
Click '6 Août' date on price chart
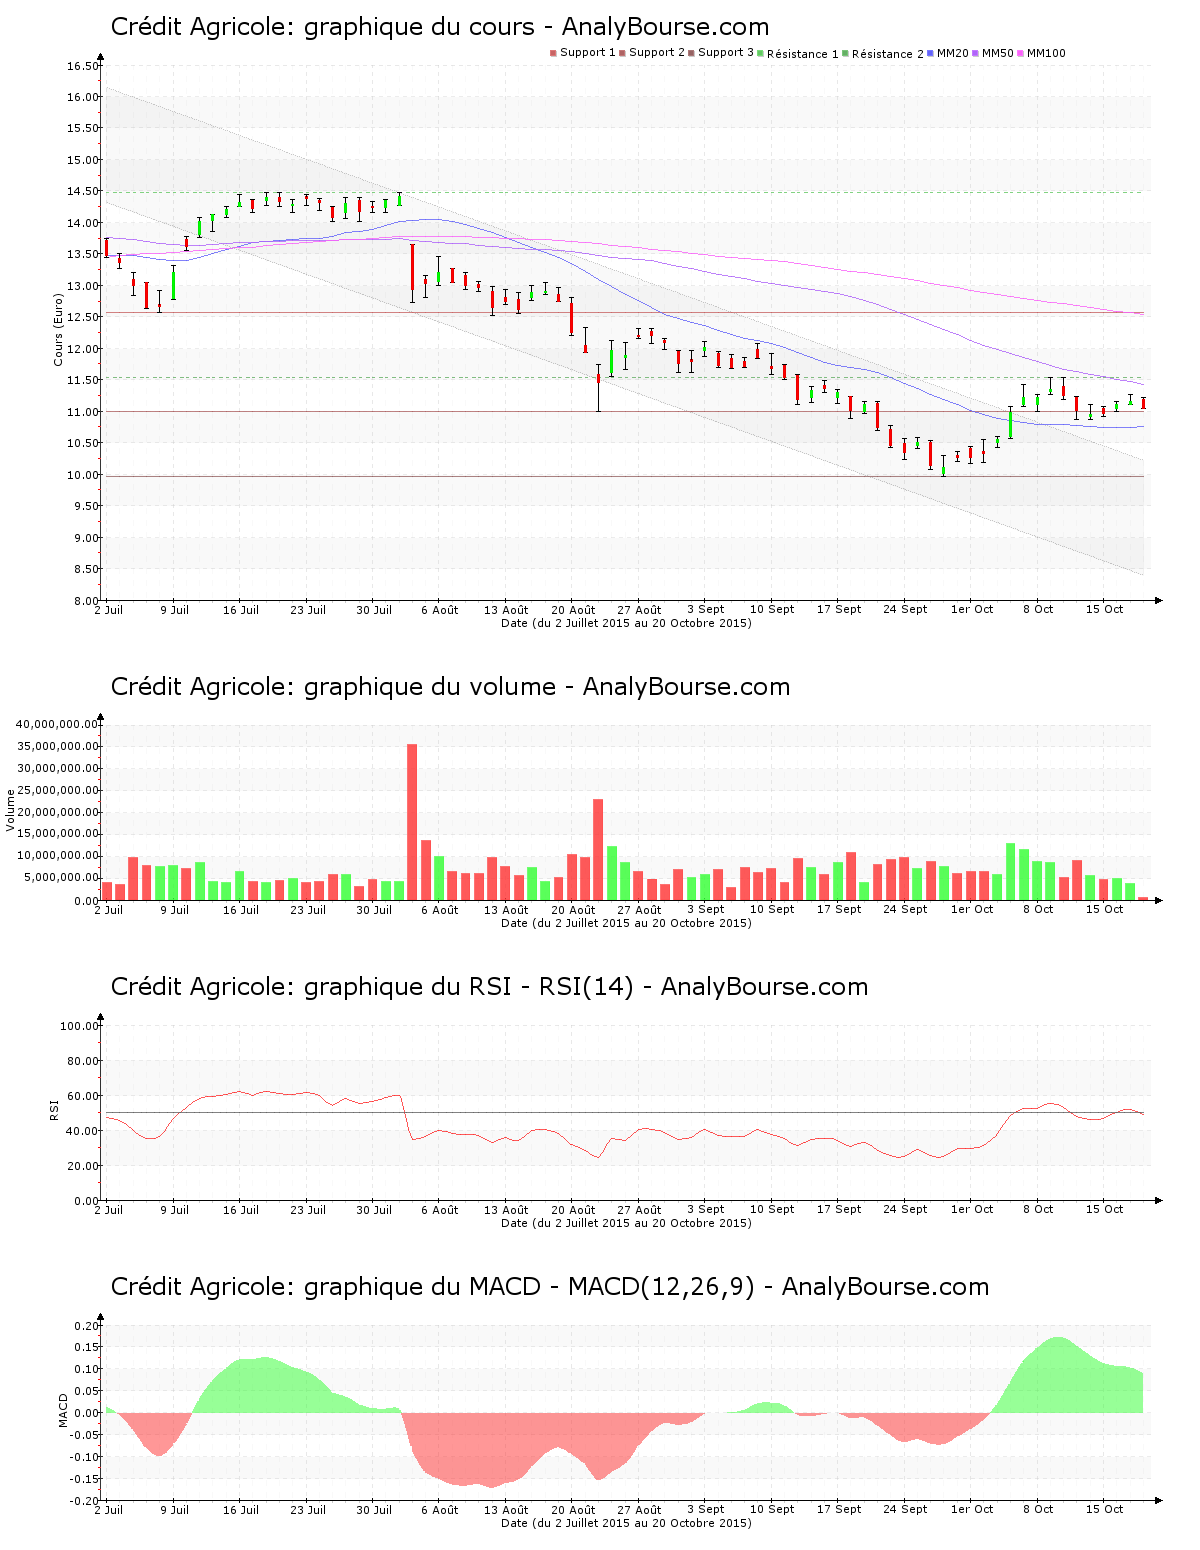click(x=439, y=610)
